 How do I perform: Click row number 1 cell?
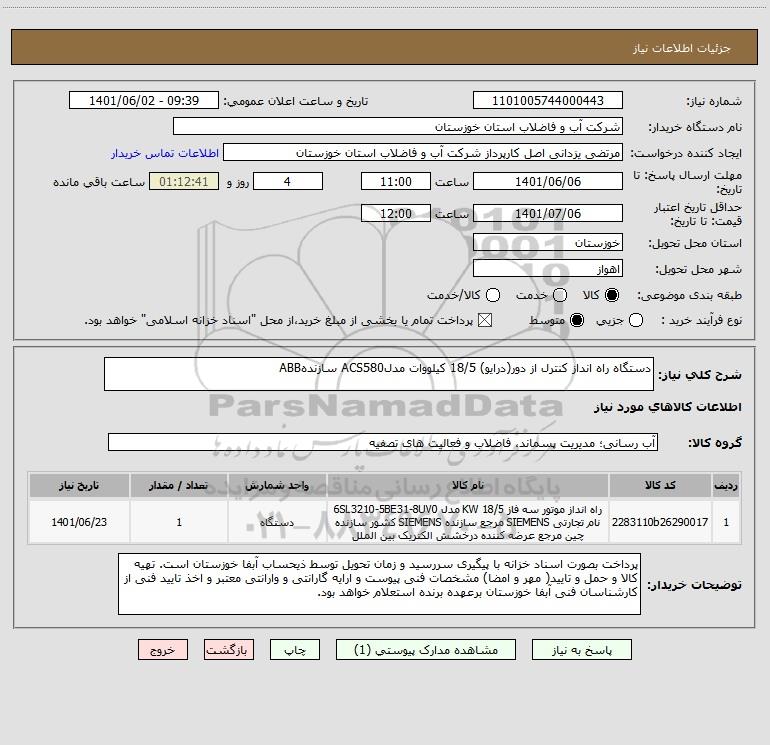(x=726, y=522)
